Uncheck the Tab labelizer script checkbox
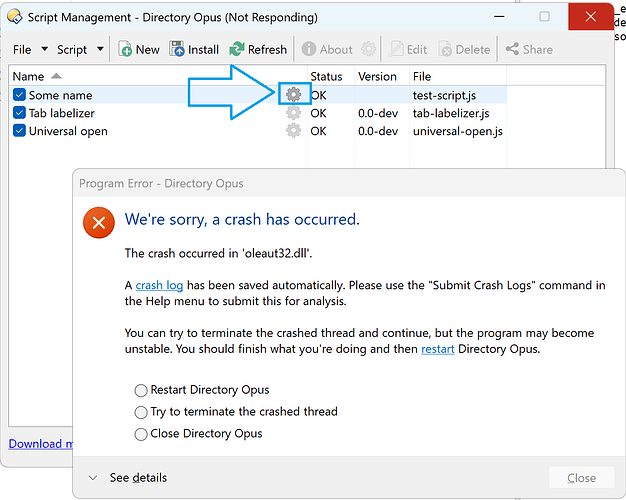Image resolution: width=626 pixels, height=500 pixels. pyautogui.click(x=19, y=113)
